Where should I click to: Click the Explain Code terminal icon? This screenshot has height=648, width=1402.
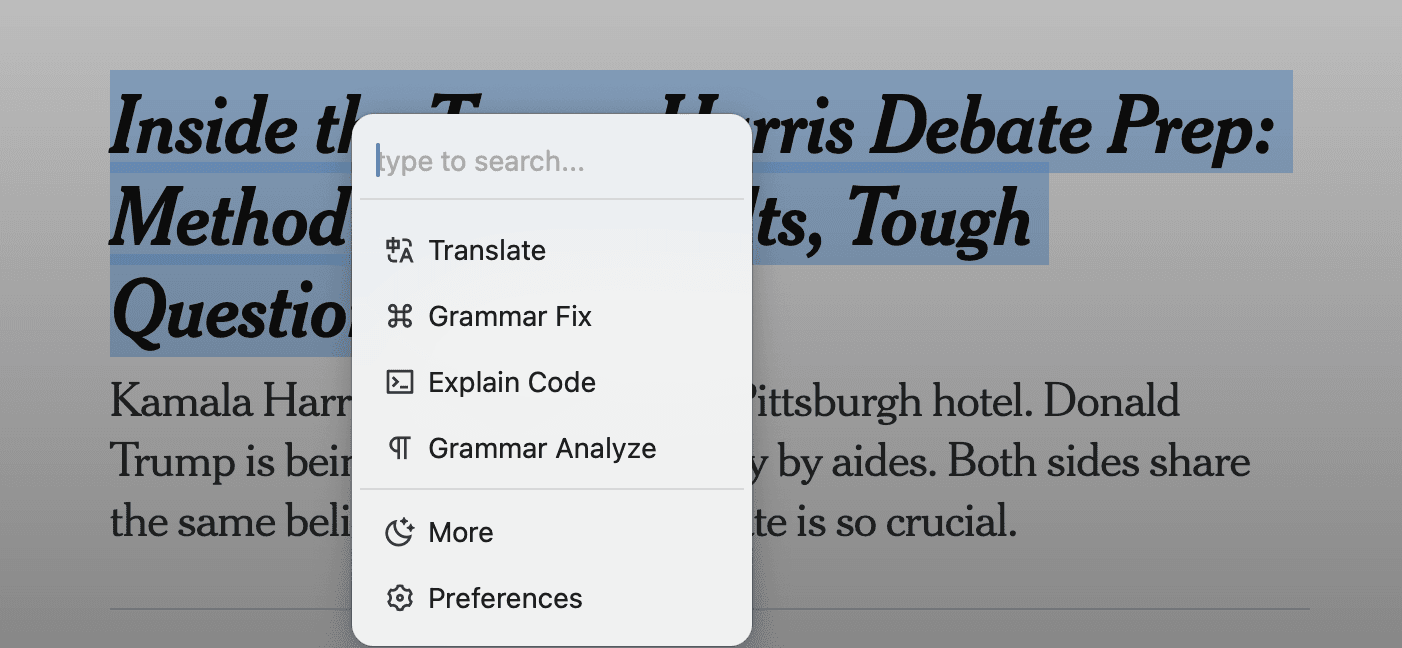pyautogui.click(x=400, y=383)
